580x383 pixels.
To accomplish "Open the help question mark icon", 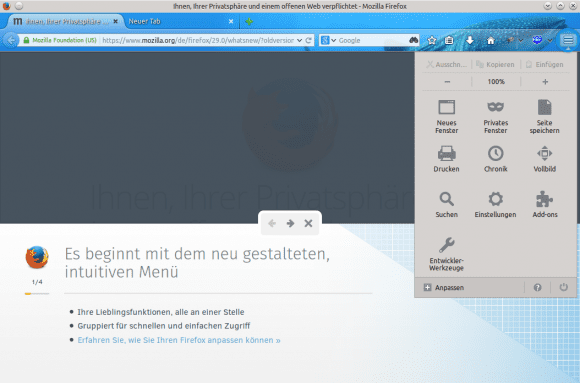I will click(x=537, y=287).
